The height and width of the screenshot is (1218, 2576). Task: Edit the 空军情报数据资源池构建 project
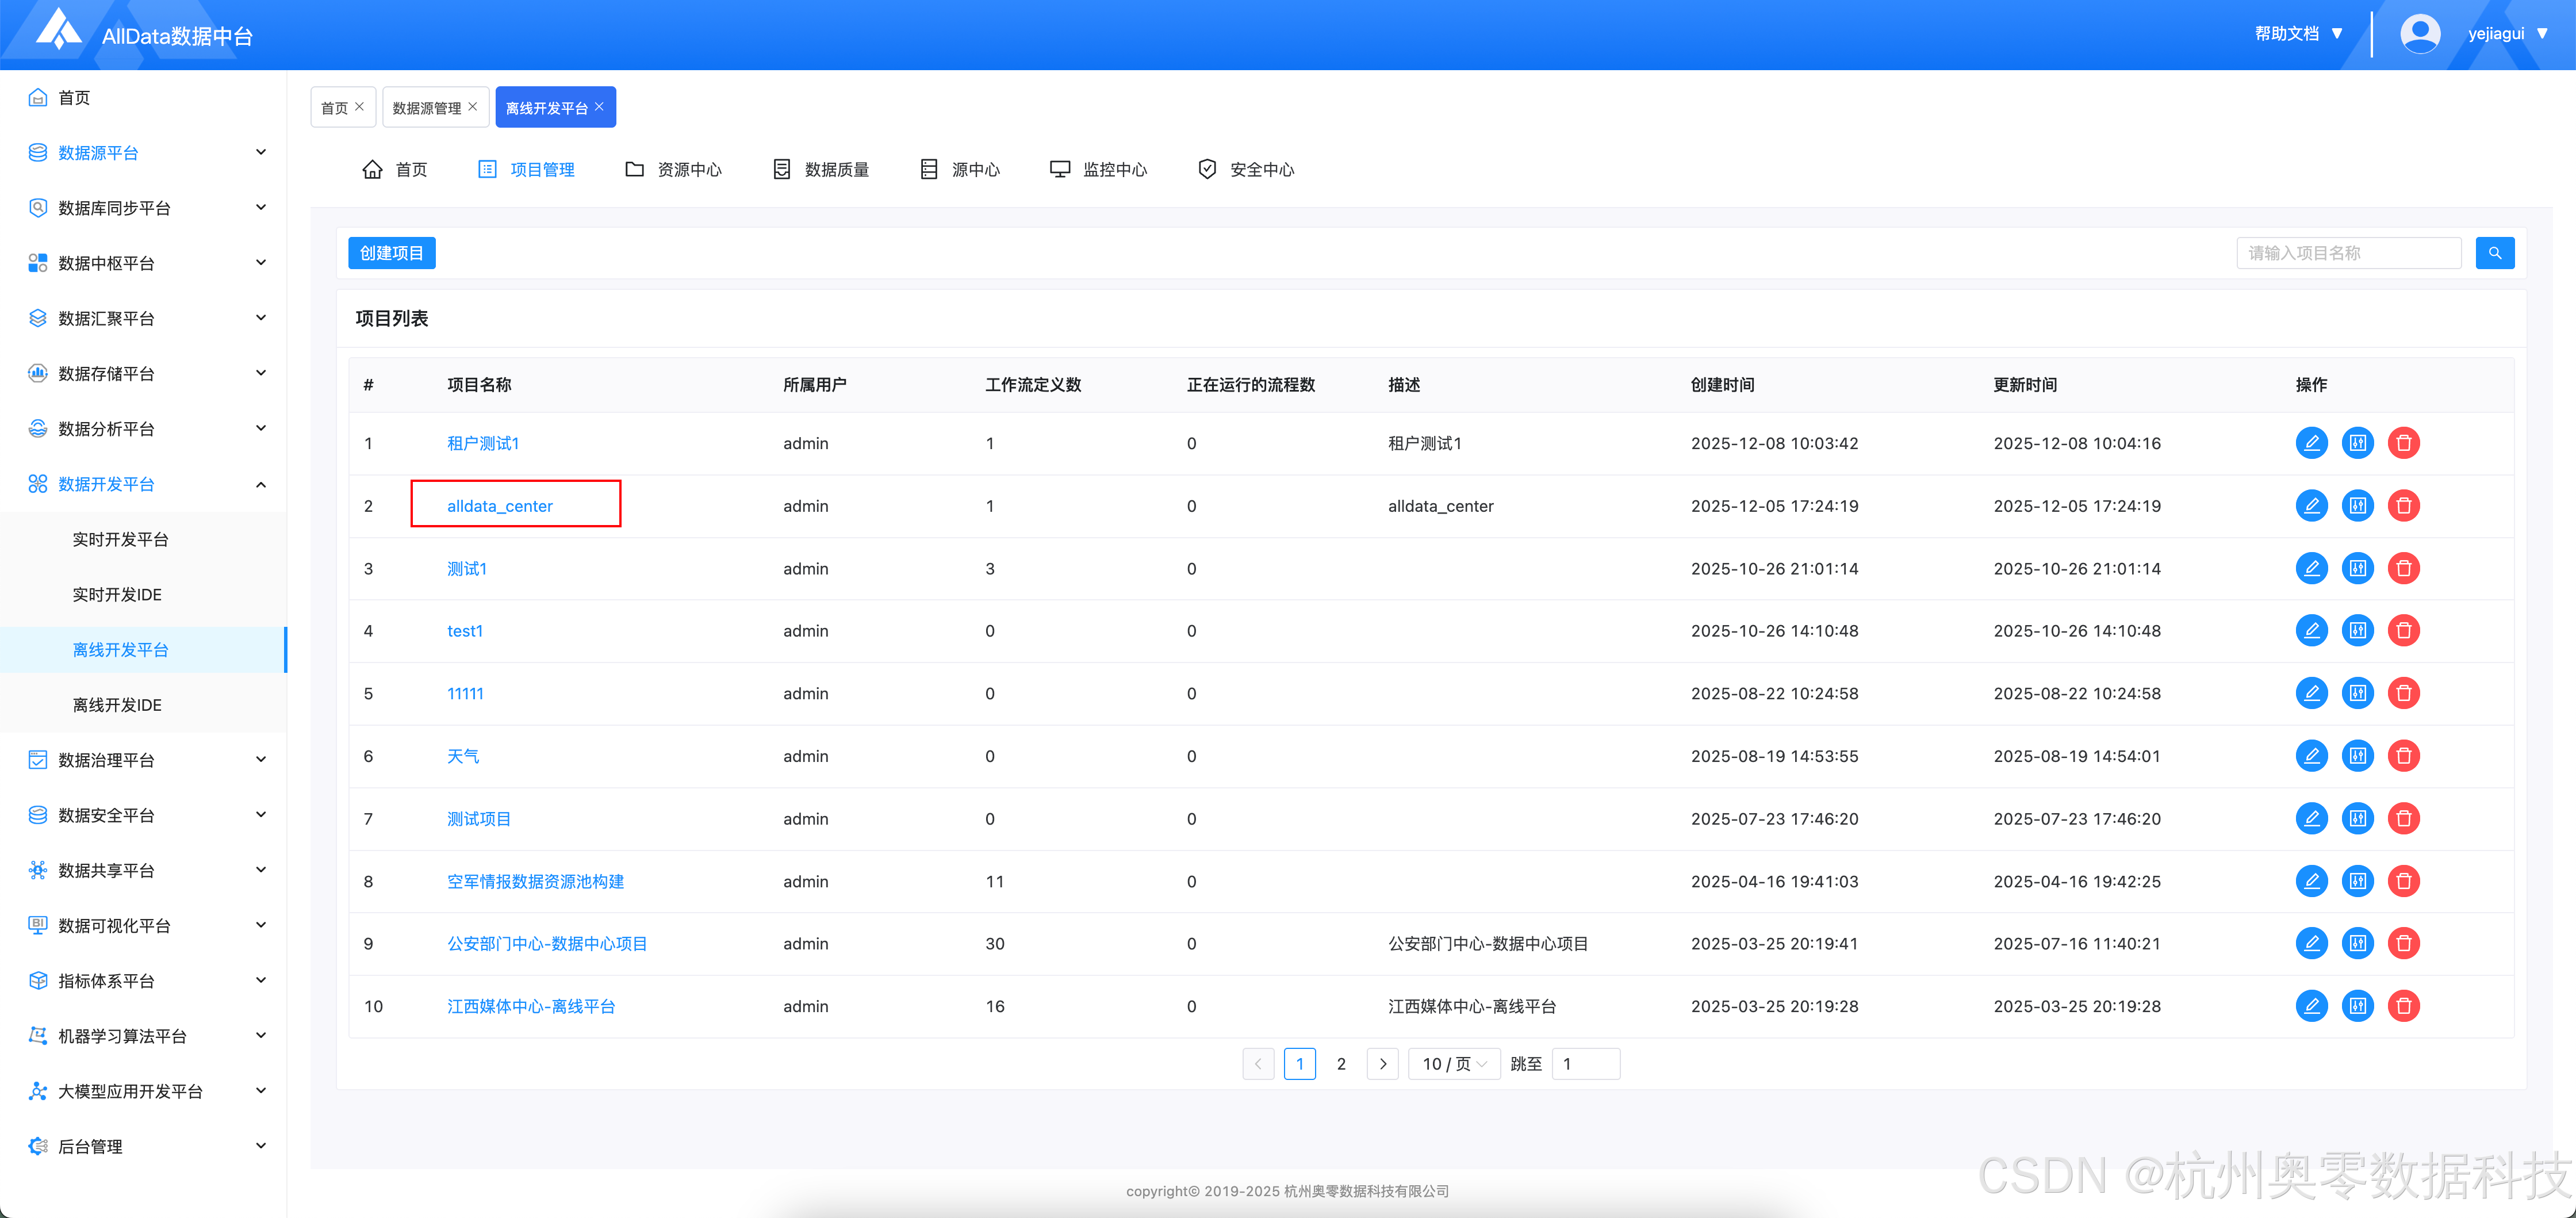coord(2311,881)
